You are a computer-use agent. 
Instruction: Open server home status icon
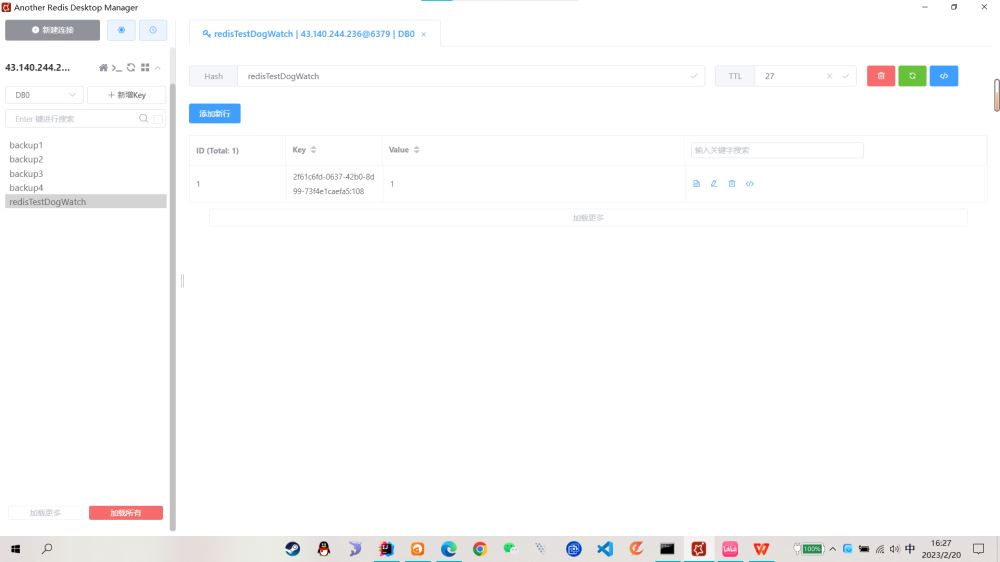point(103,68)
